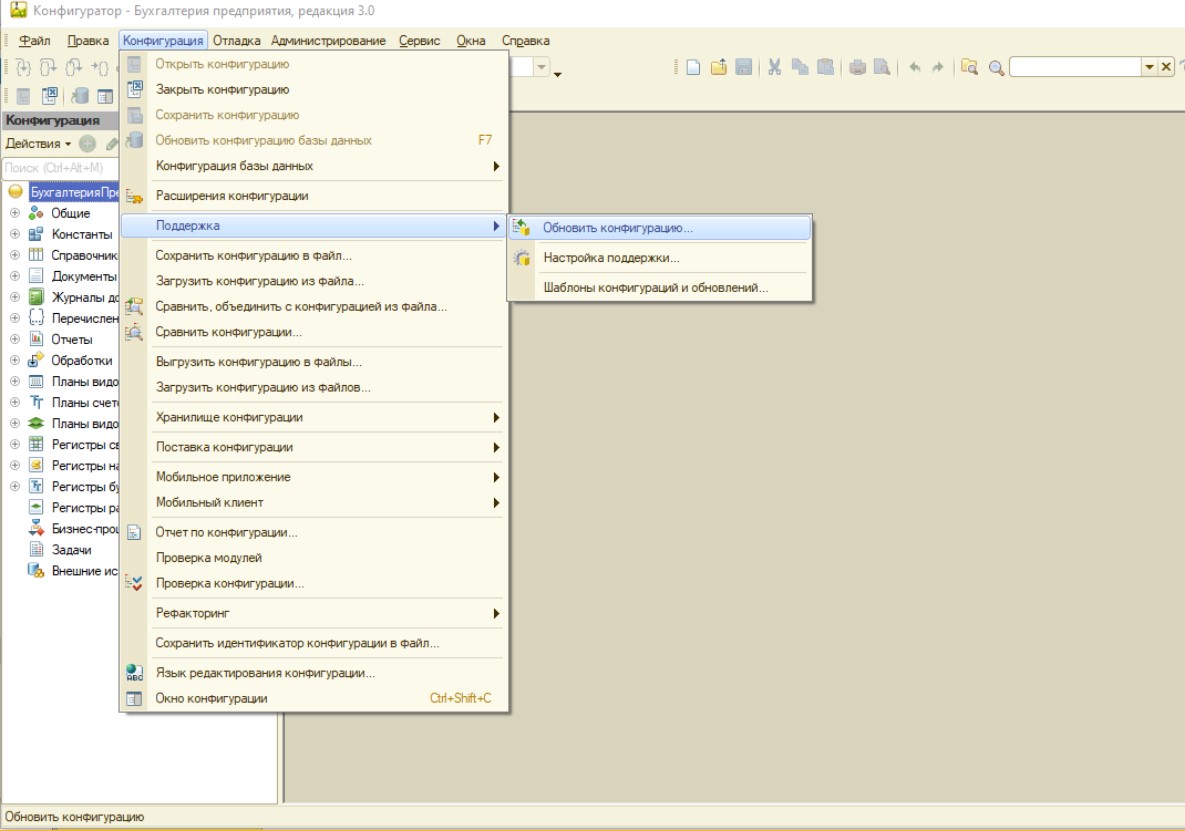1185x831 pixels.
Task: Expand the Обработки tree node
Action: (14, 360)
